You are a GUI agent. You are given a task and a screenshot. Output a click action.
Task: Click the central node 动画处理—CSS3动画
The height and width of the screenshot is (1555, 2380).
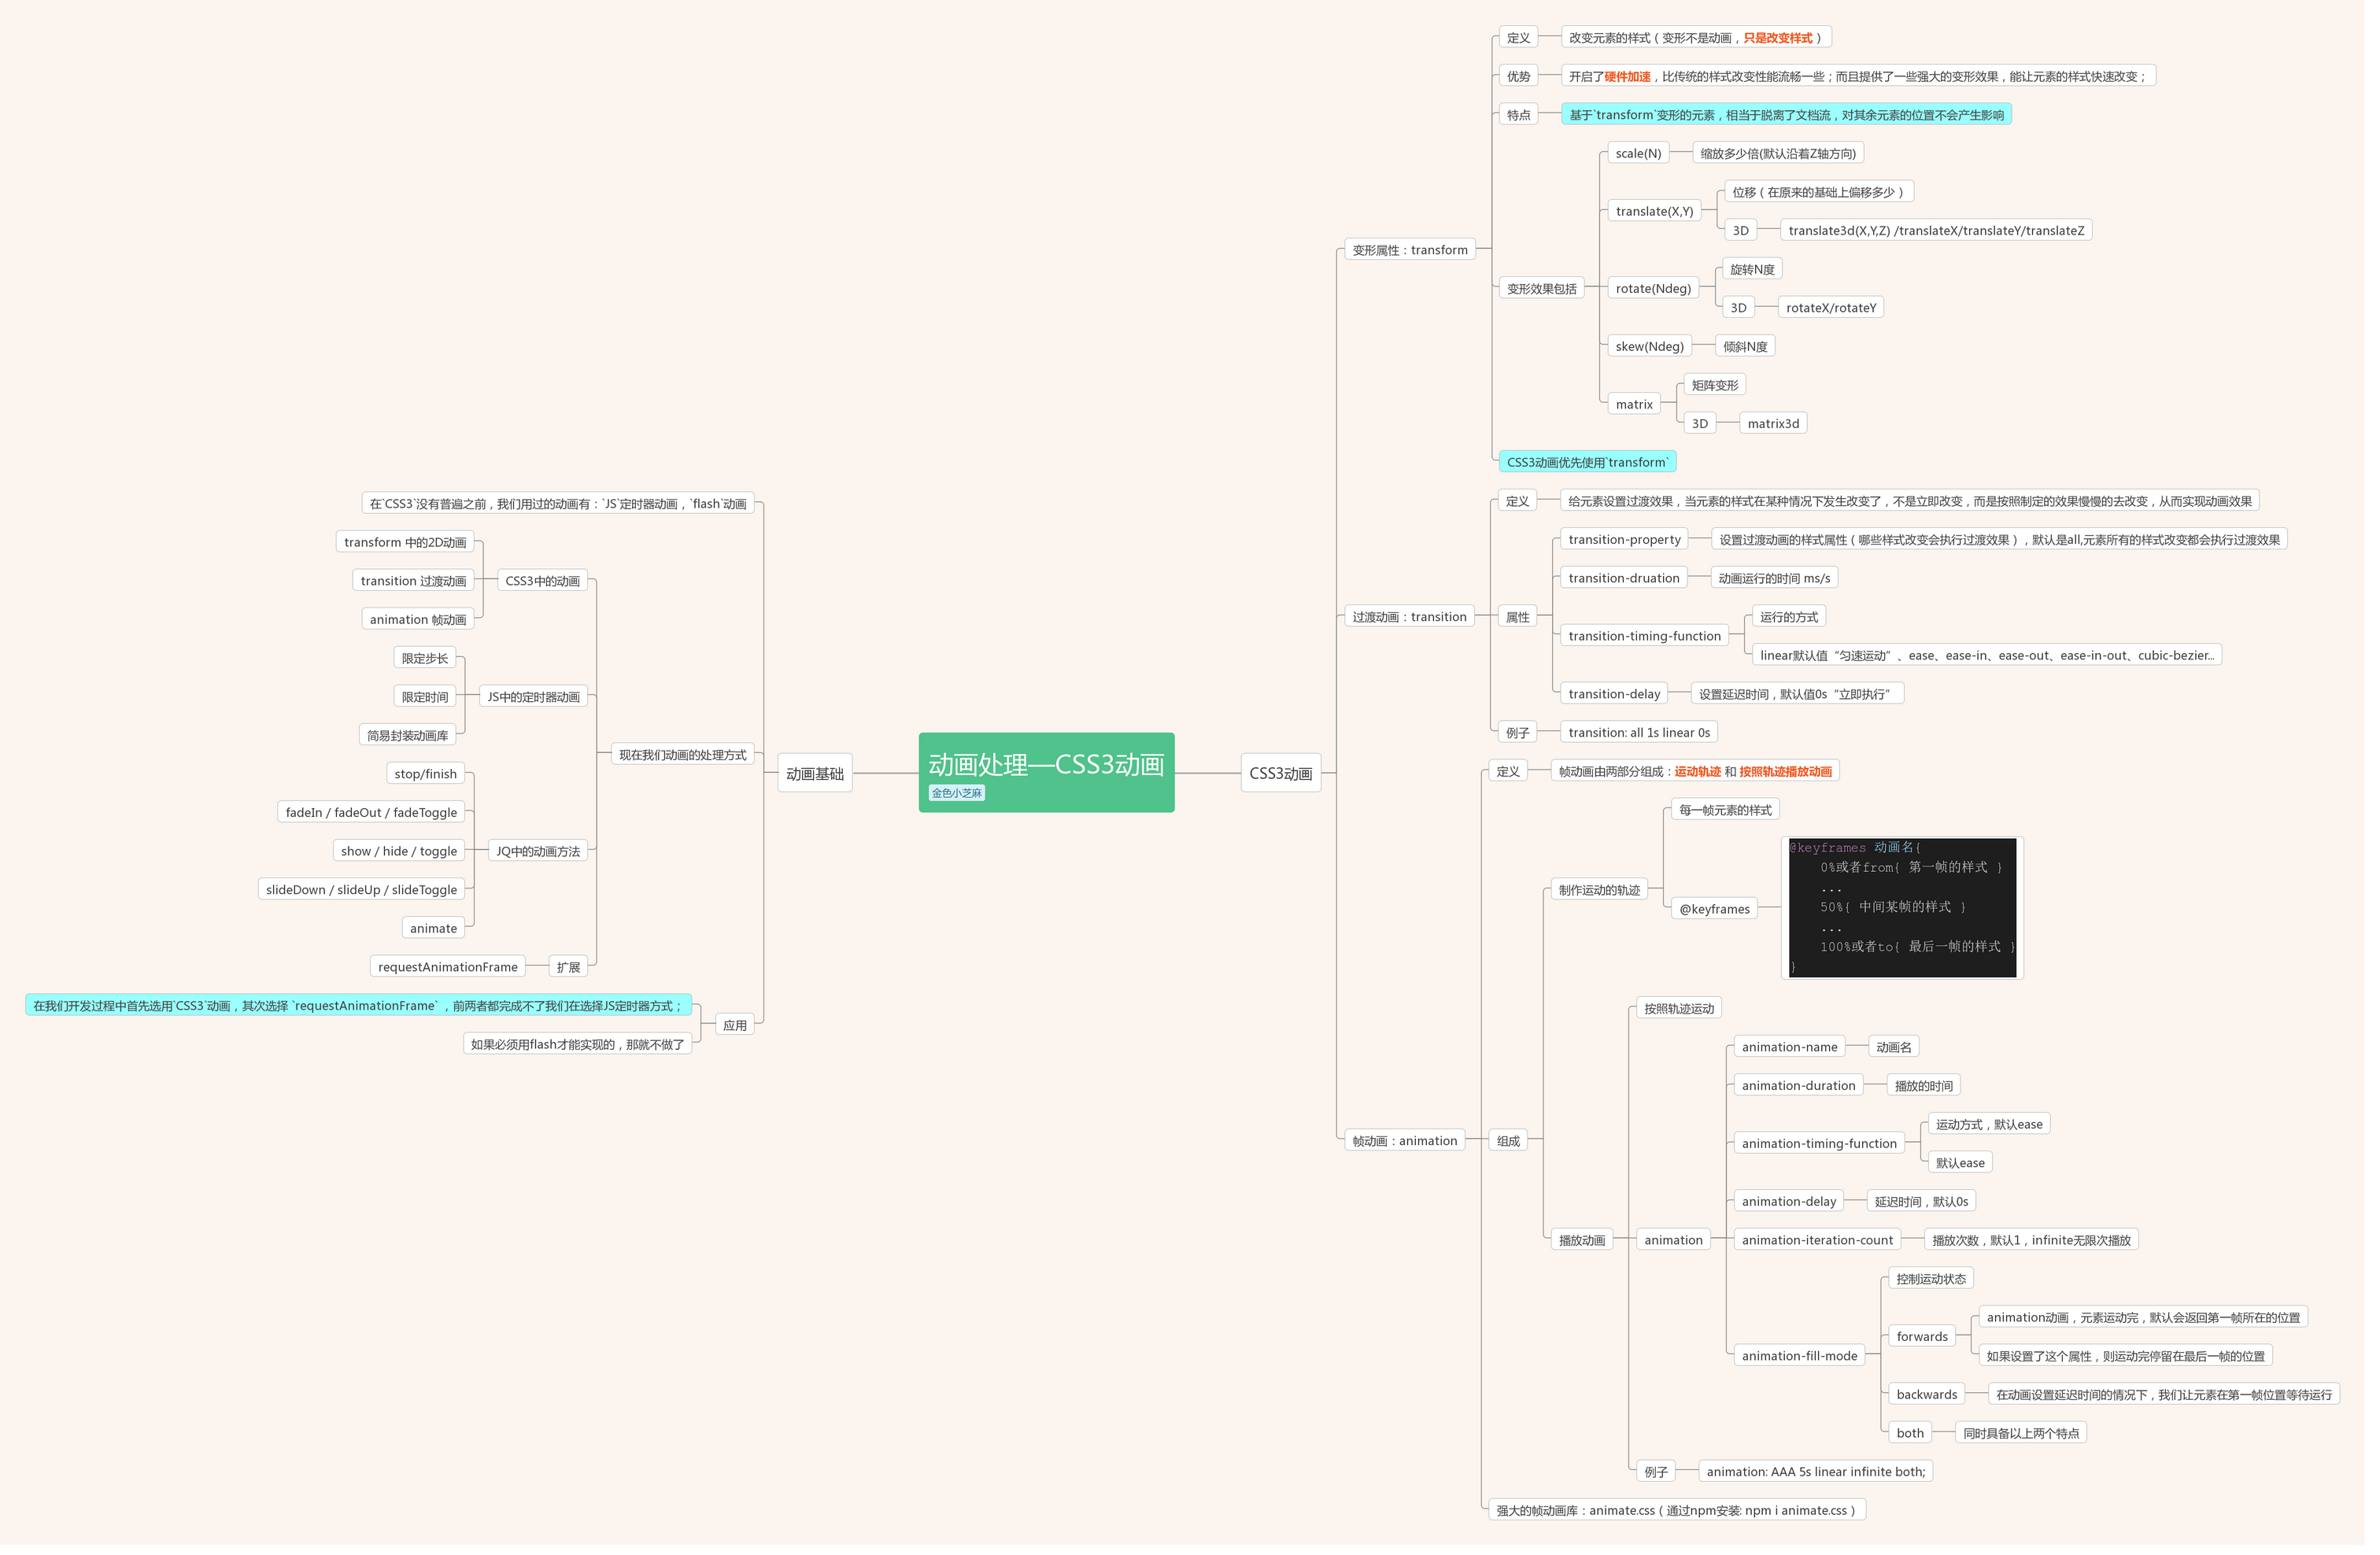click(1045, 765)
